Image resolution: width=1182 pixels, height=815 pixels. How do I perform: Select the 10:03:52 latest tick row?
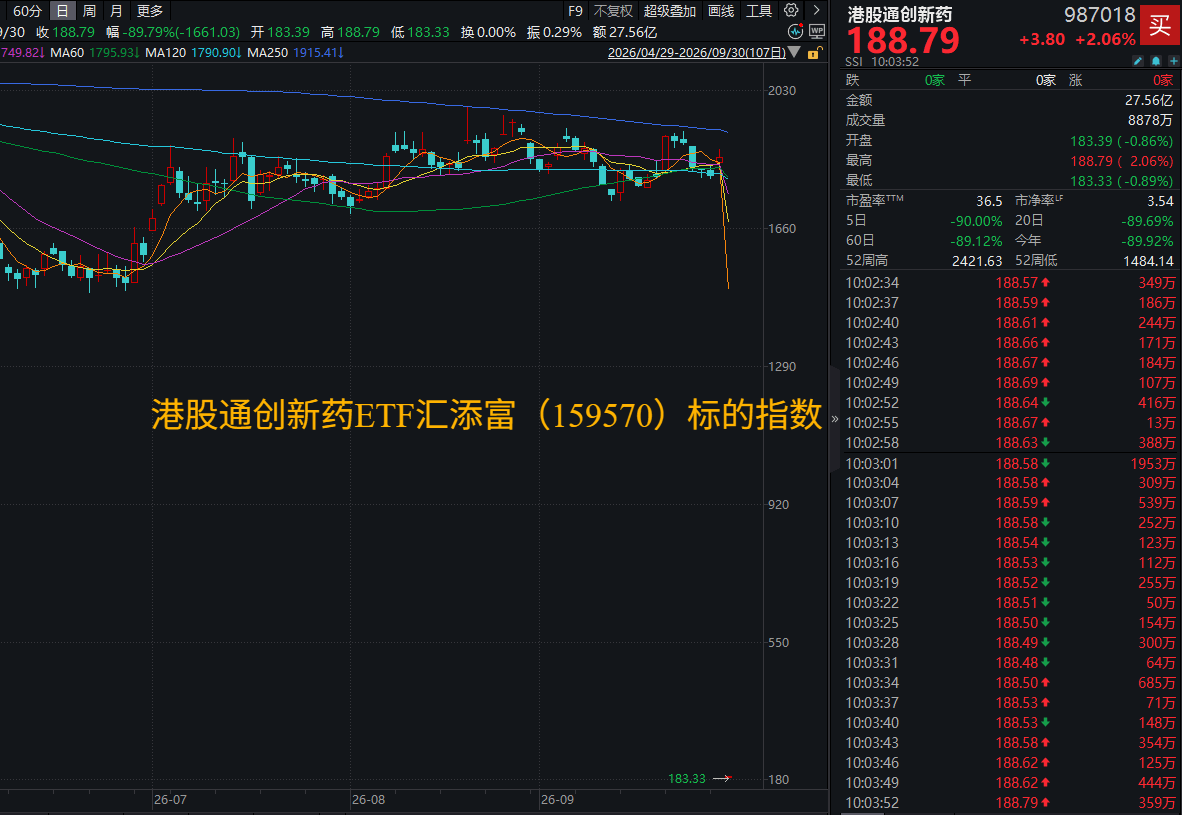point(1009,803)
